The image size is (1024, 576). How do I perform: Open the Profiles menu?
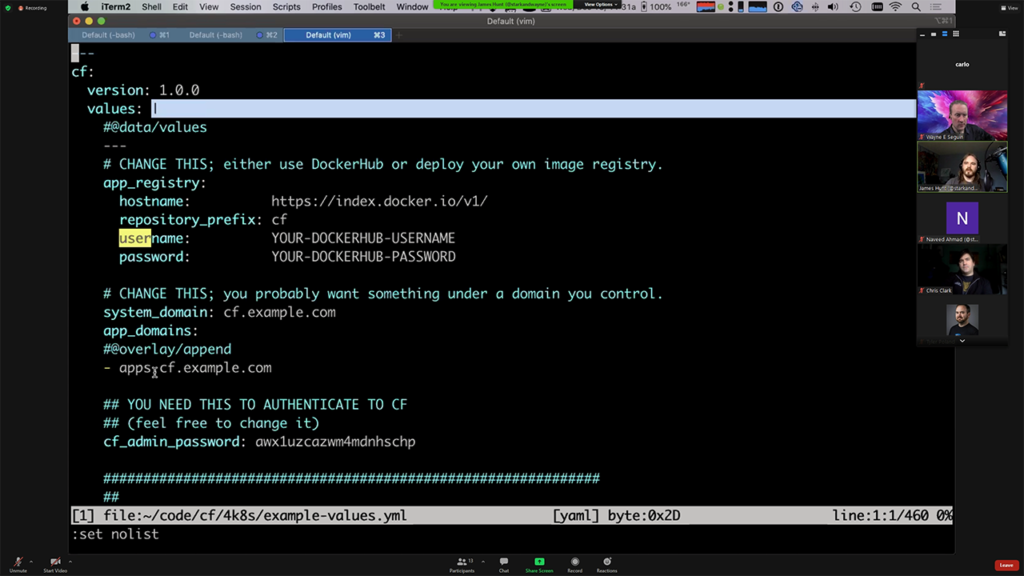point(327,7)
